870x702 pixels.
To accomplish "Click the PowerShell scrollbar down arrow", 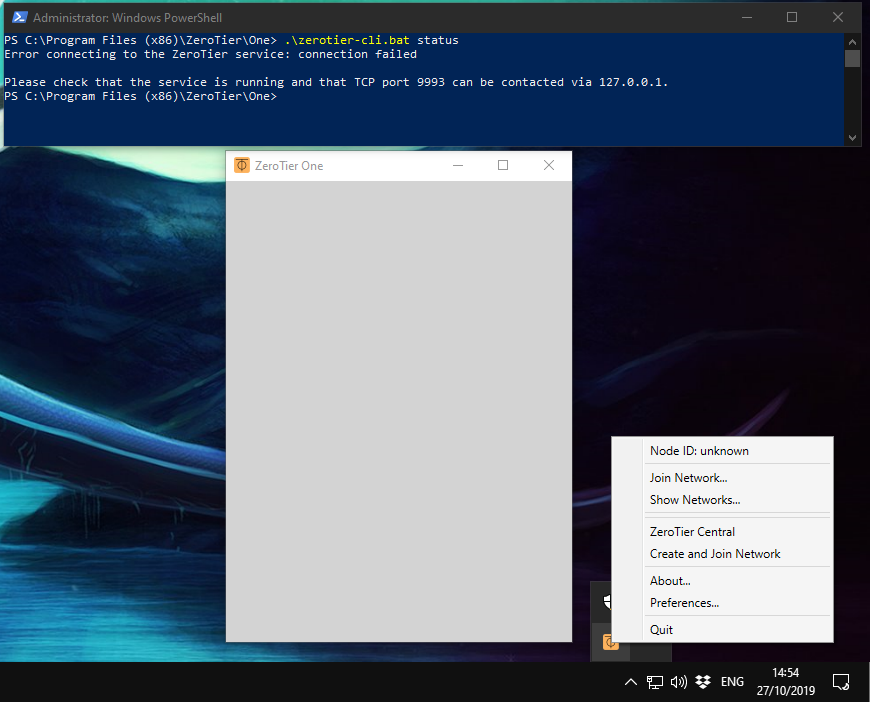I will point(852,138).
